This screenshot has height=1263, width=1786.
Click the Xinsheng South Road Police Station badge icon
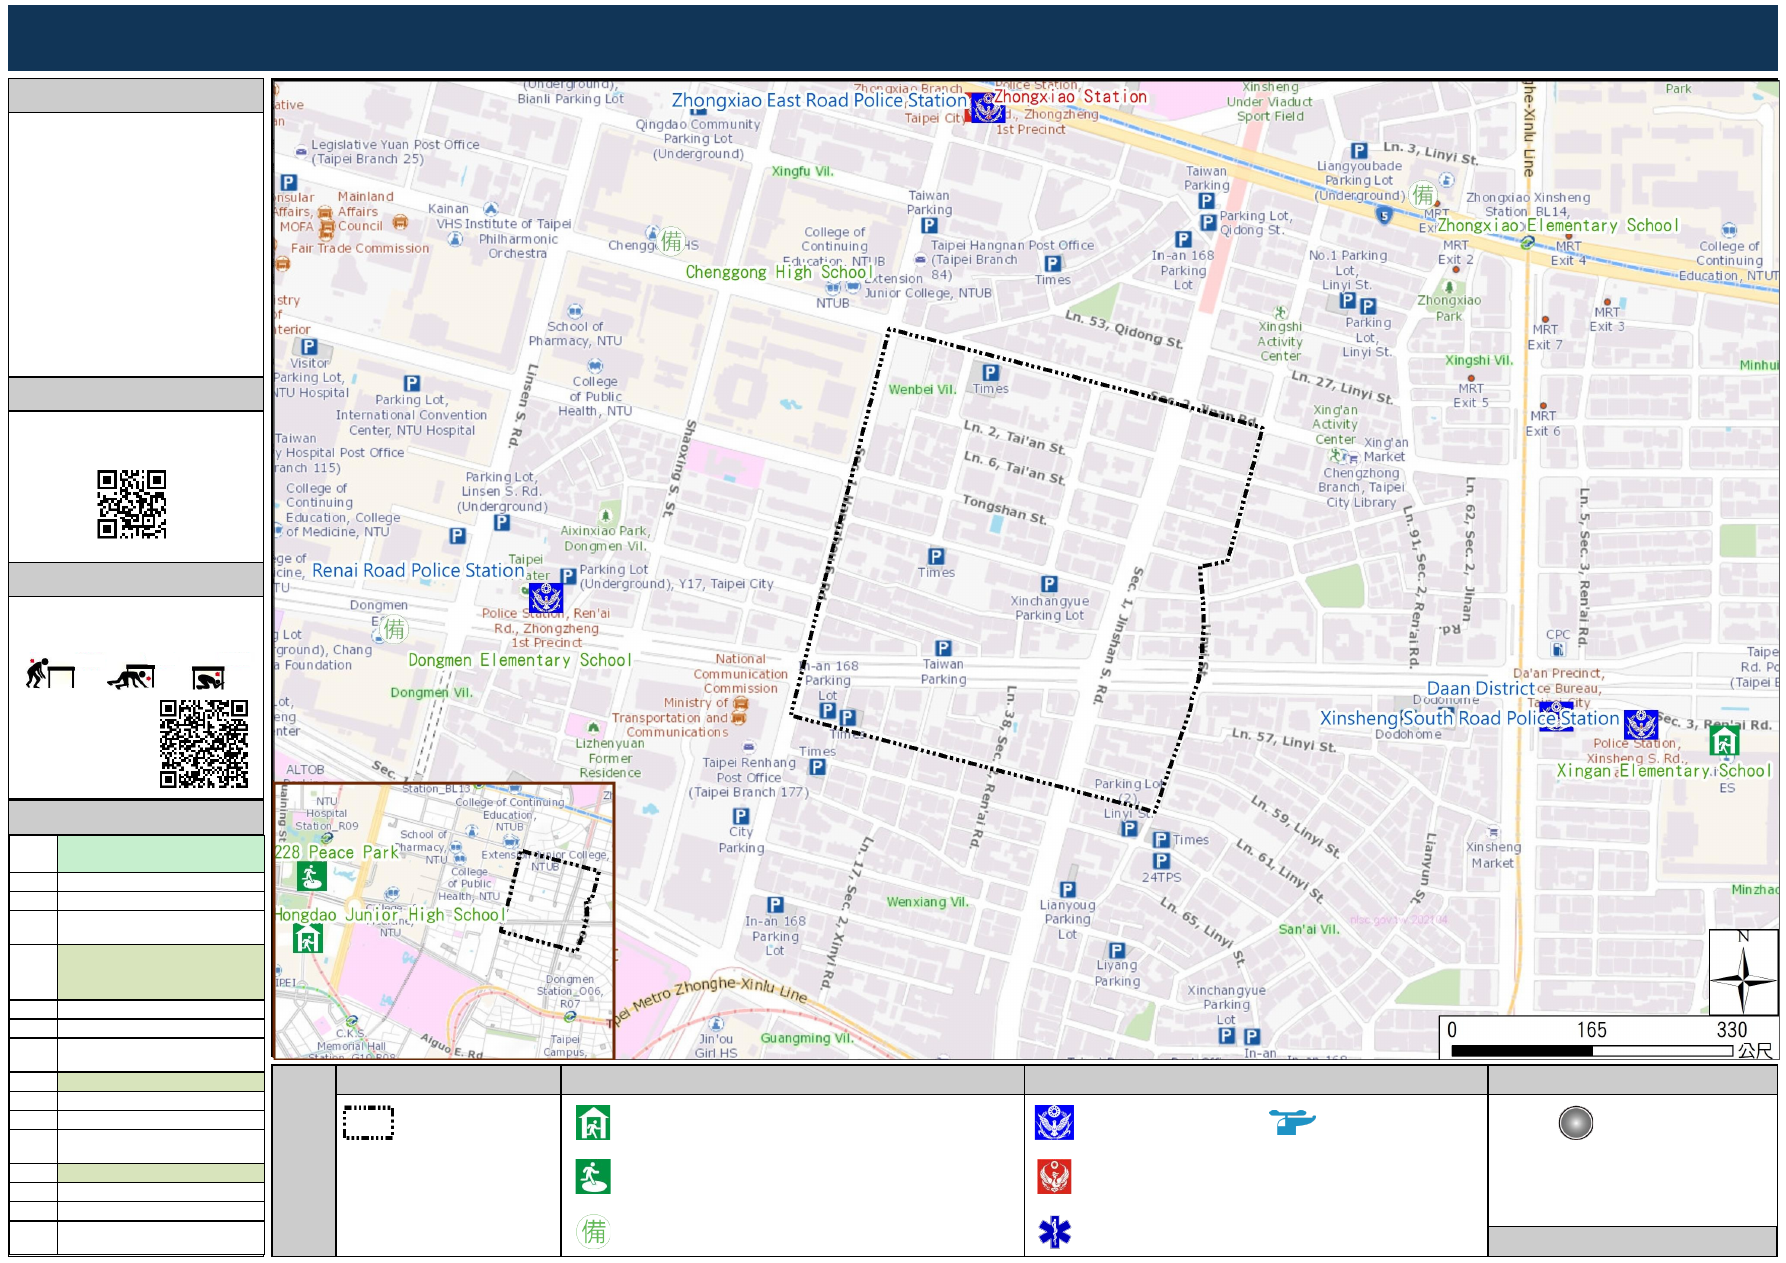tap(1641, 724)
